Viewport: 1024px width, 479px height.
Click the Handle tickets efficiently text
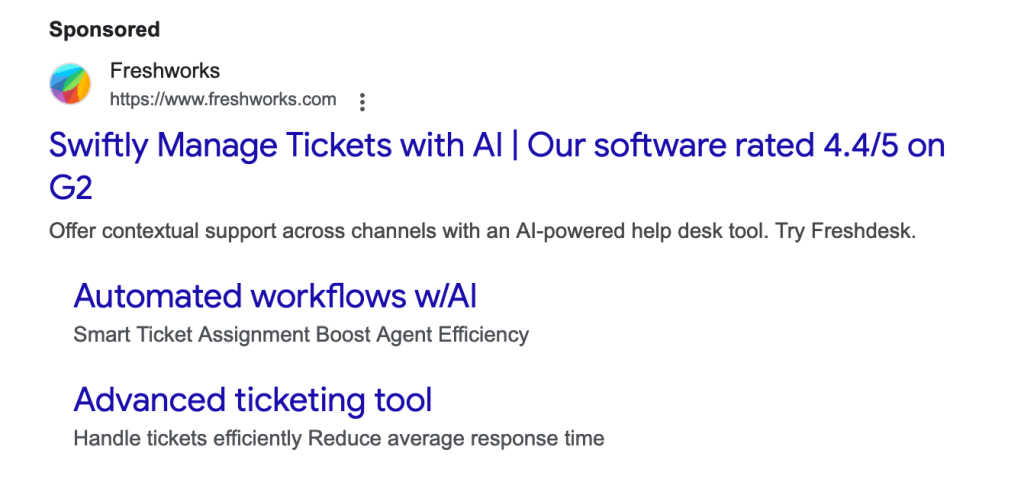coord(187,438)
